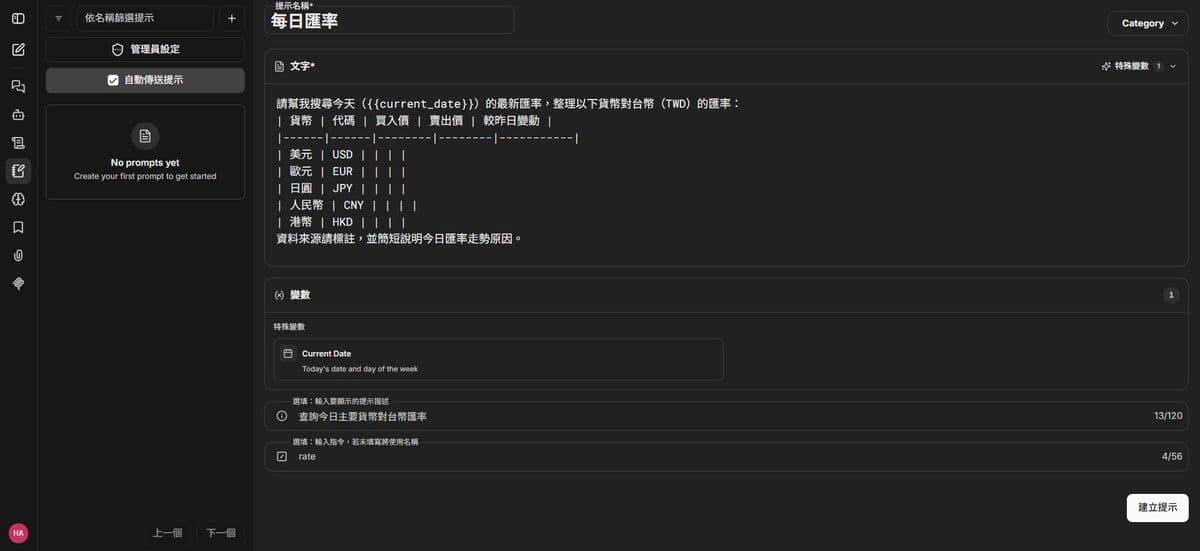Click the 港幣 | HKD table row
Viewport: 1200px width, 551px height.
pyautogui.click(x=341, y=222)
